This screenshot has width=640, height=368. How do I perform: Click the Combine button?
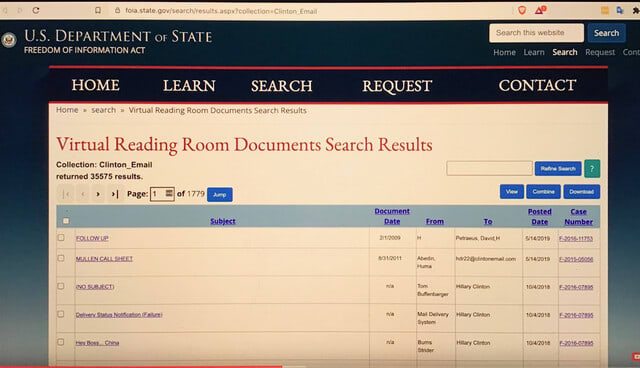[x=543, y=192]
